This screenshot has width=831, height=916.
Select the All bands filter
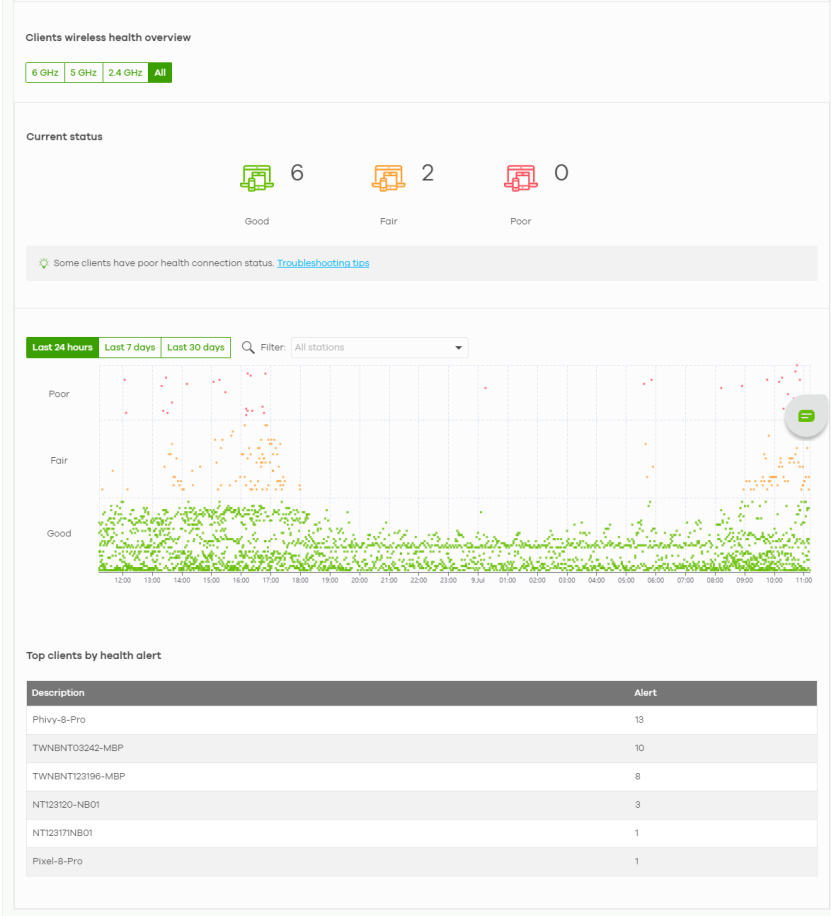(160, 73)
